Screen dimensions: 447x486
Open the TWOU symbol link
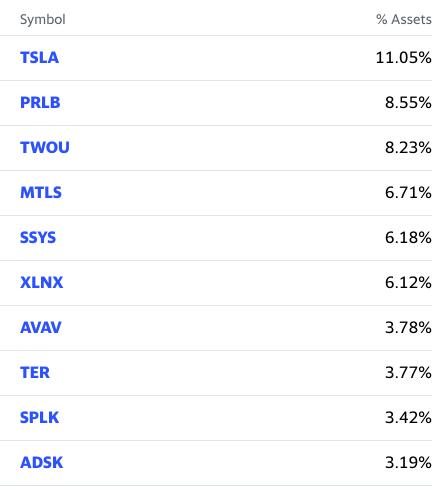coord(45,148)
